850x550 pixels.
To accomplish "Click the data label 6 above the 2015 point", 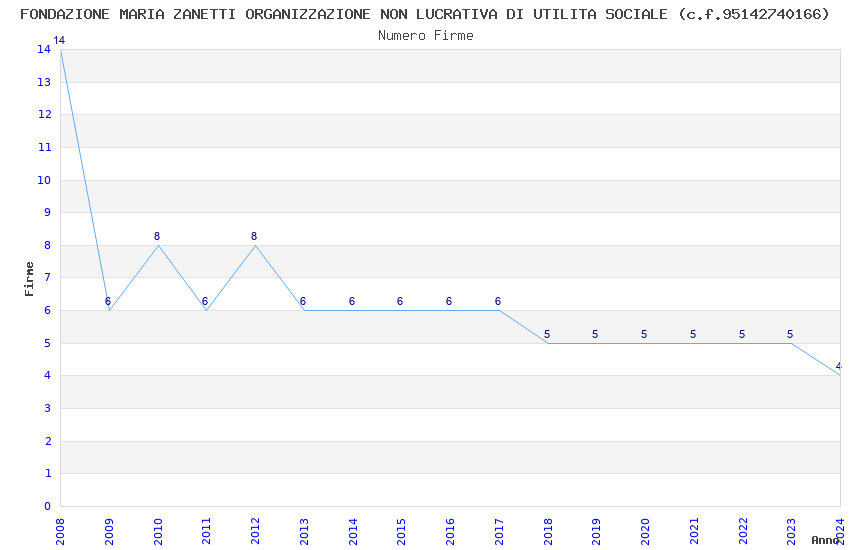I will [x=400, y=301].
